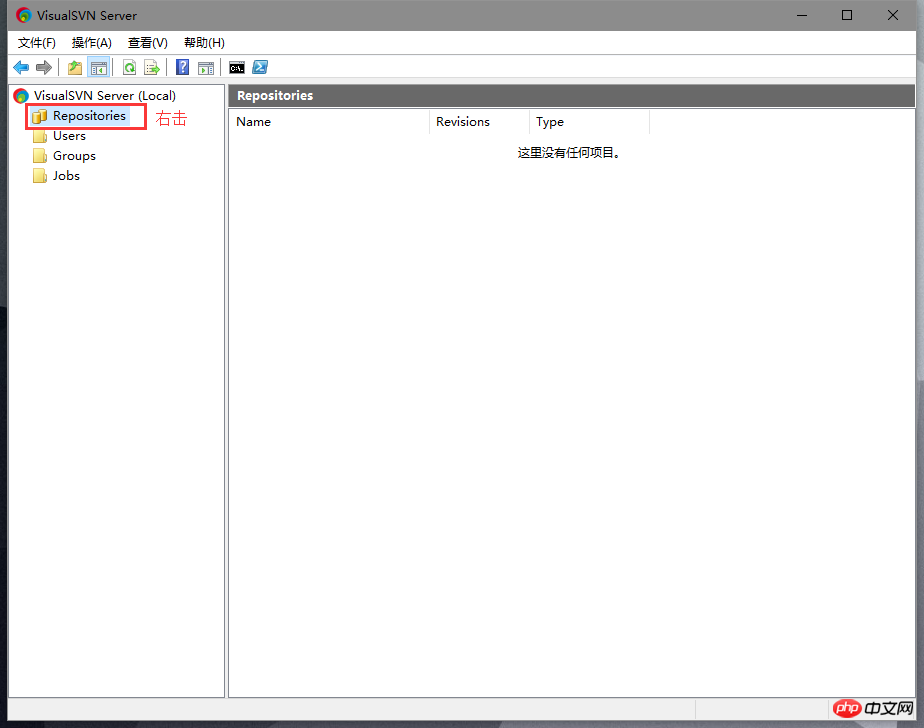The height and width of the screenshot is (728, 924).
Task: Sort by the Type column header
Action: pyautogui.click(x=590, y=122)
